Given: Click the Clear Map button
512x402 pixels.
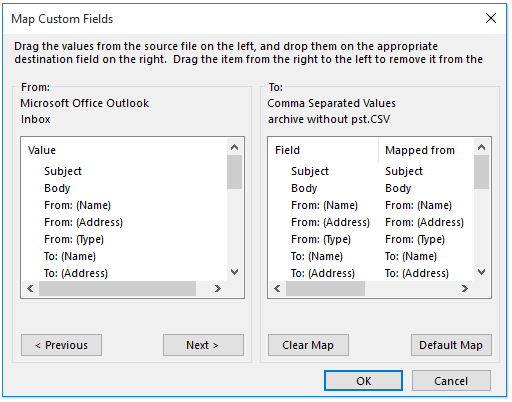Looking at the screenshot, I should [308, 345].
